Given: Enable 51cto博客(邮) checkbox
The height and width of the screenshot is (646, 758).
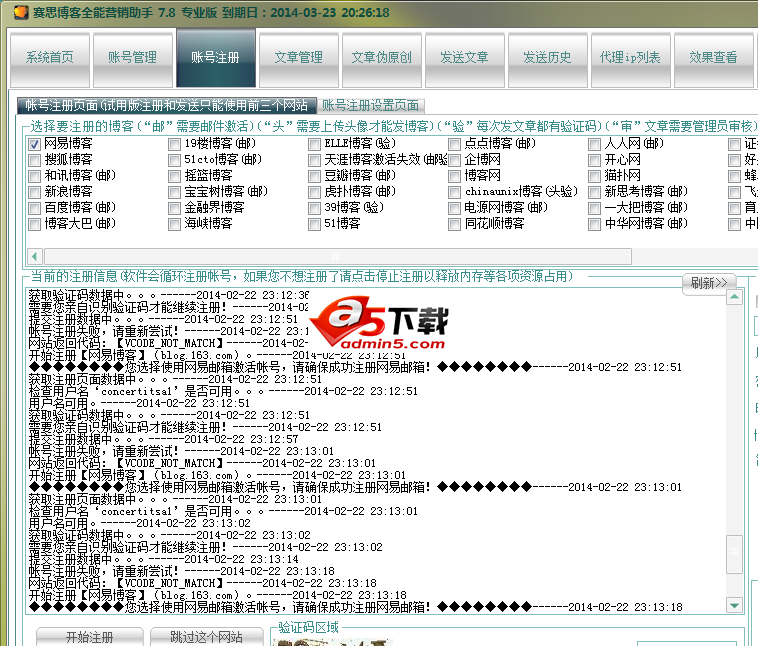Looking at the screenshot, I should click(x=174, y=160).
